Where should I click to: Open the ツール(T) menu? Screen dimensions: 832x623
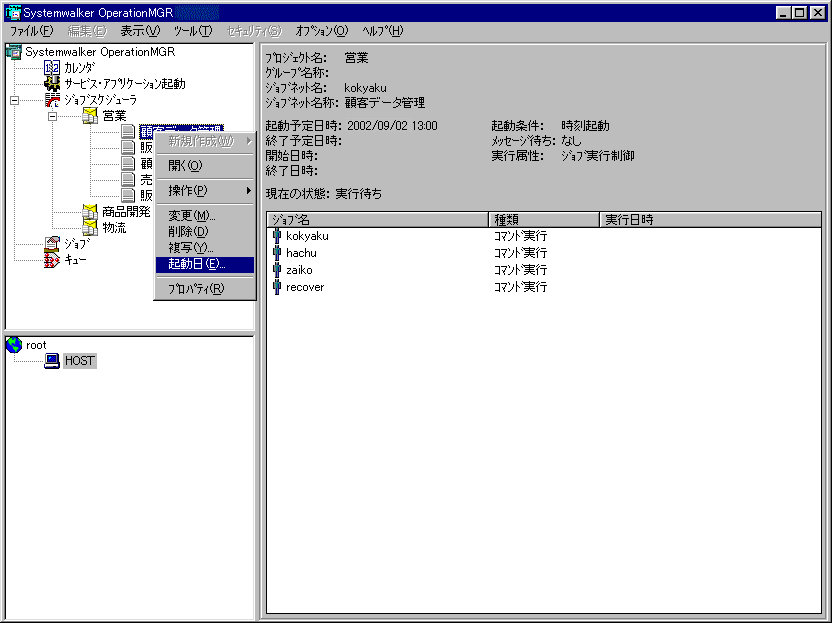pos(193,31)
